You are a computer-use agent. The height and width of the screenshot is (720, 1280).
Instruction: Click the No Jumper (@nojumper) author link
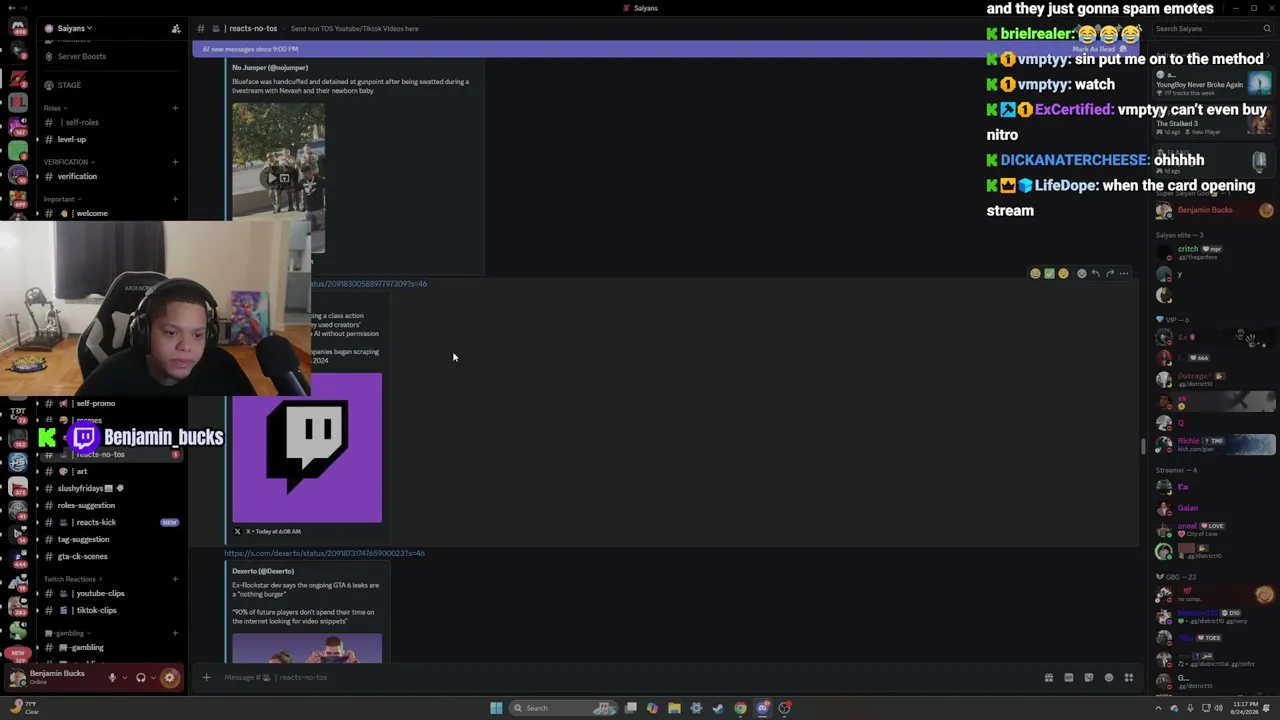(270, 67)
